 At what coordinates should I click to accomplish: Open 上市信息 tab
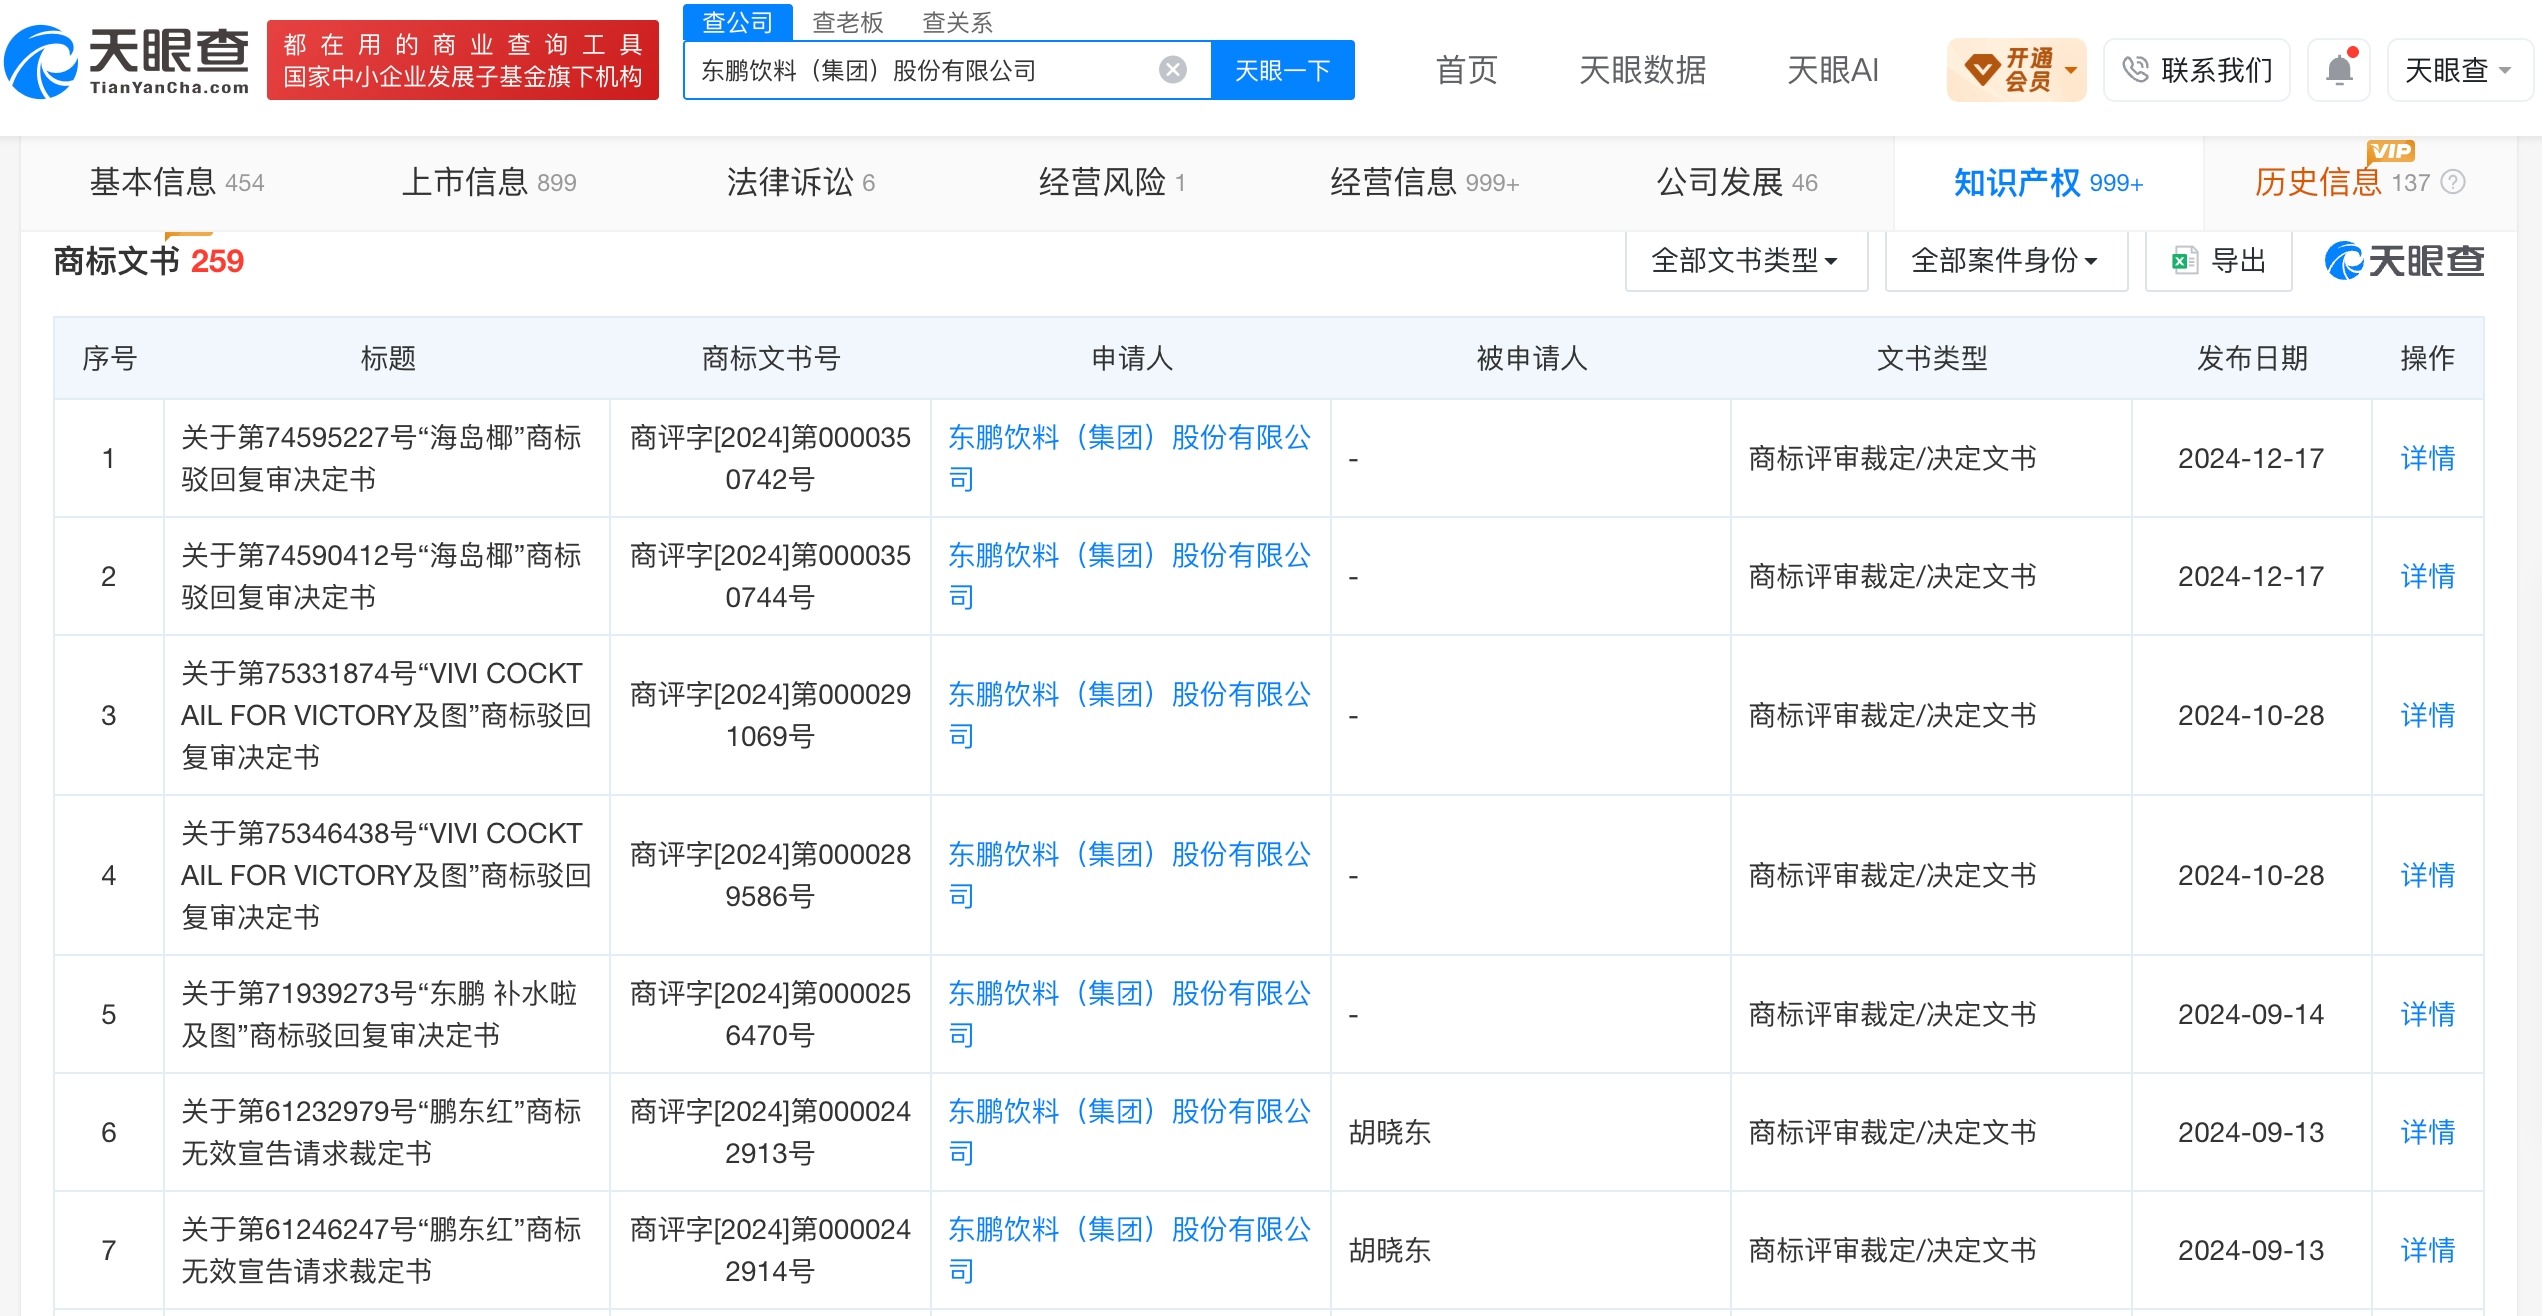coord(489,182)
